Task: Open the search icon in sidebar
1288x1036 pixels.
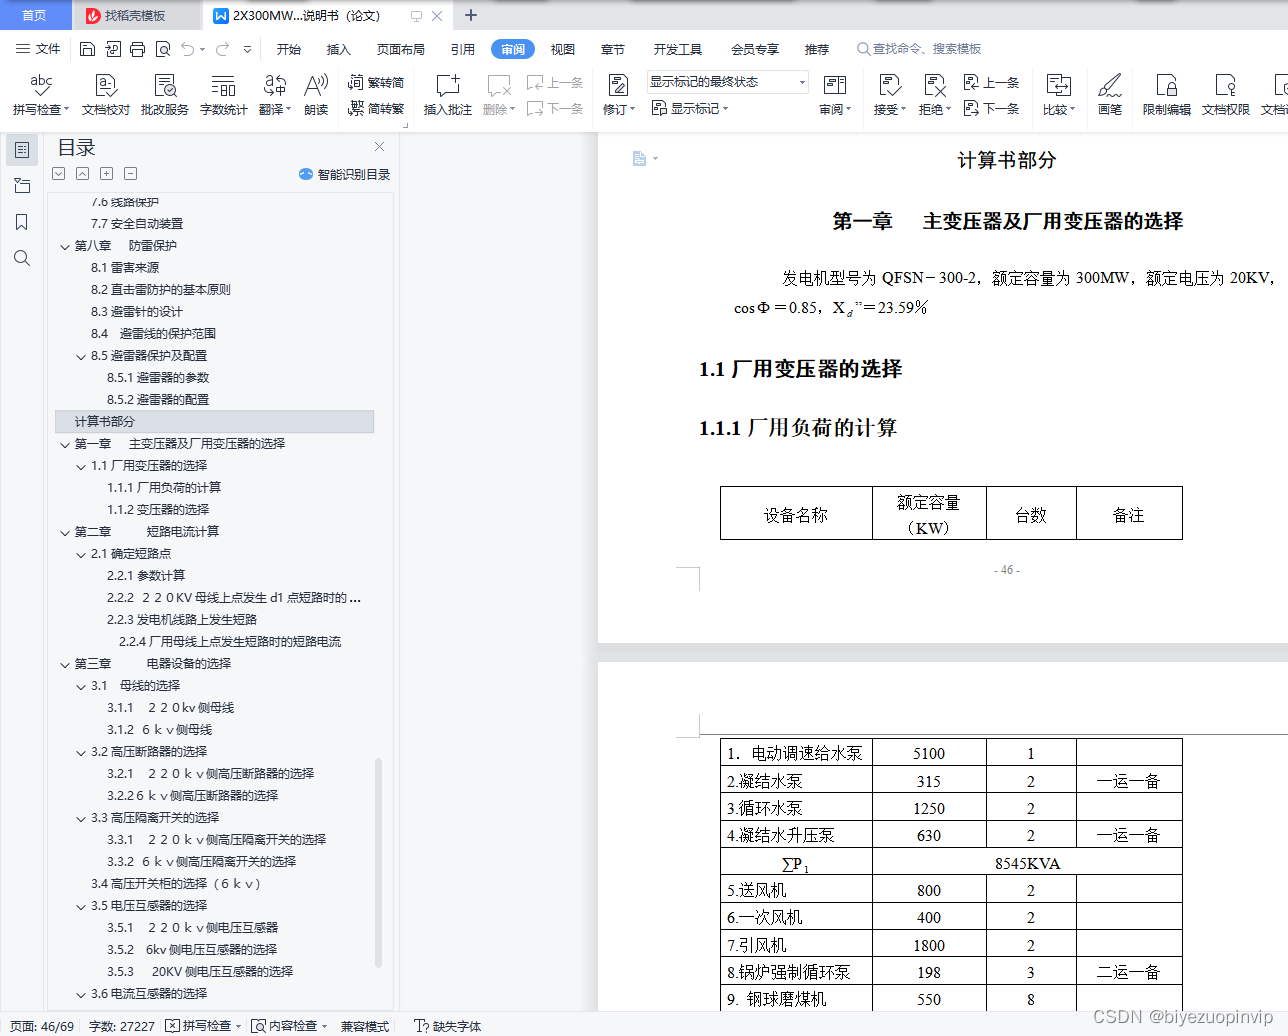Action: [x=22, y=258]
